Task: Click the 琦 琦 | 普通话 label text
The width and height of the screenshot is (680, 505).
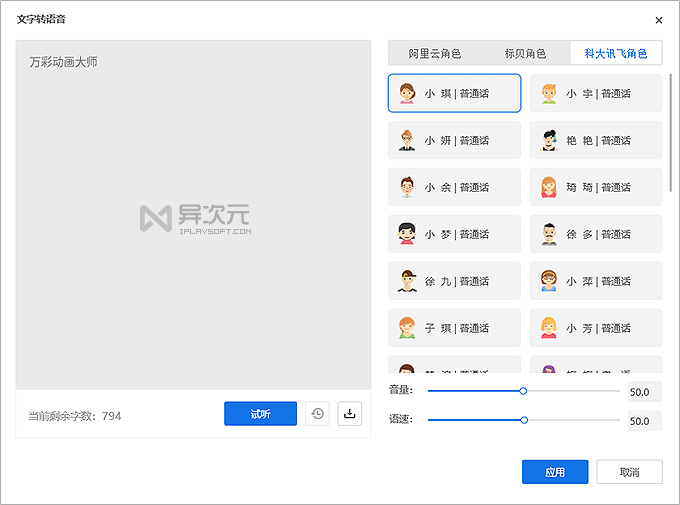Action: coord(598,187)
